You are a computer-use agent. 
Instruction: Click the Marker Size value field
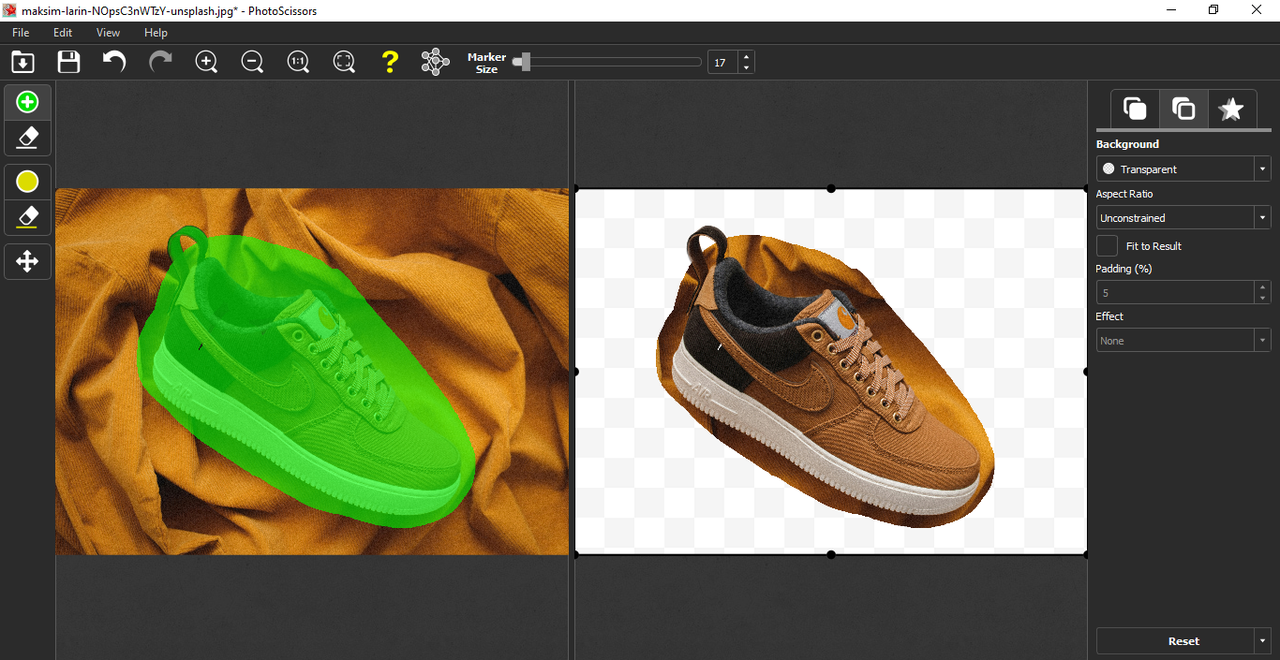pos(722,62)
